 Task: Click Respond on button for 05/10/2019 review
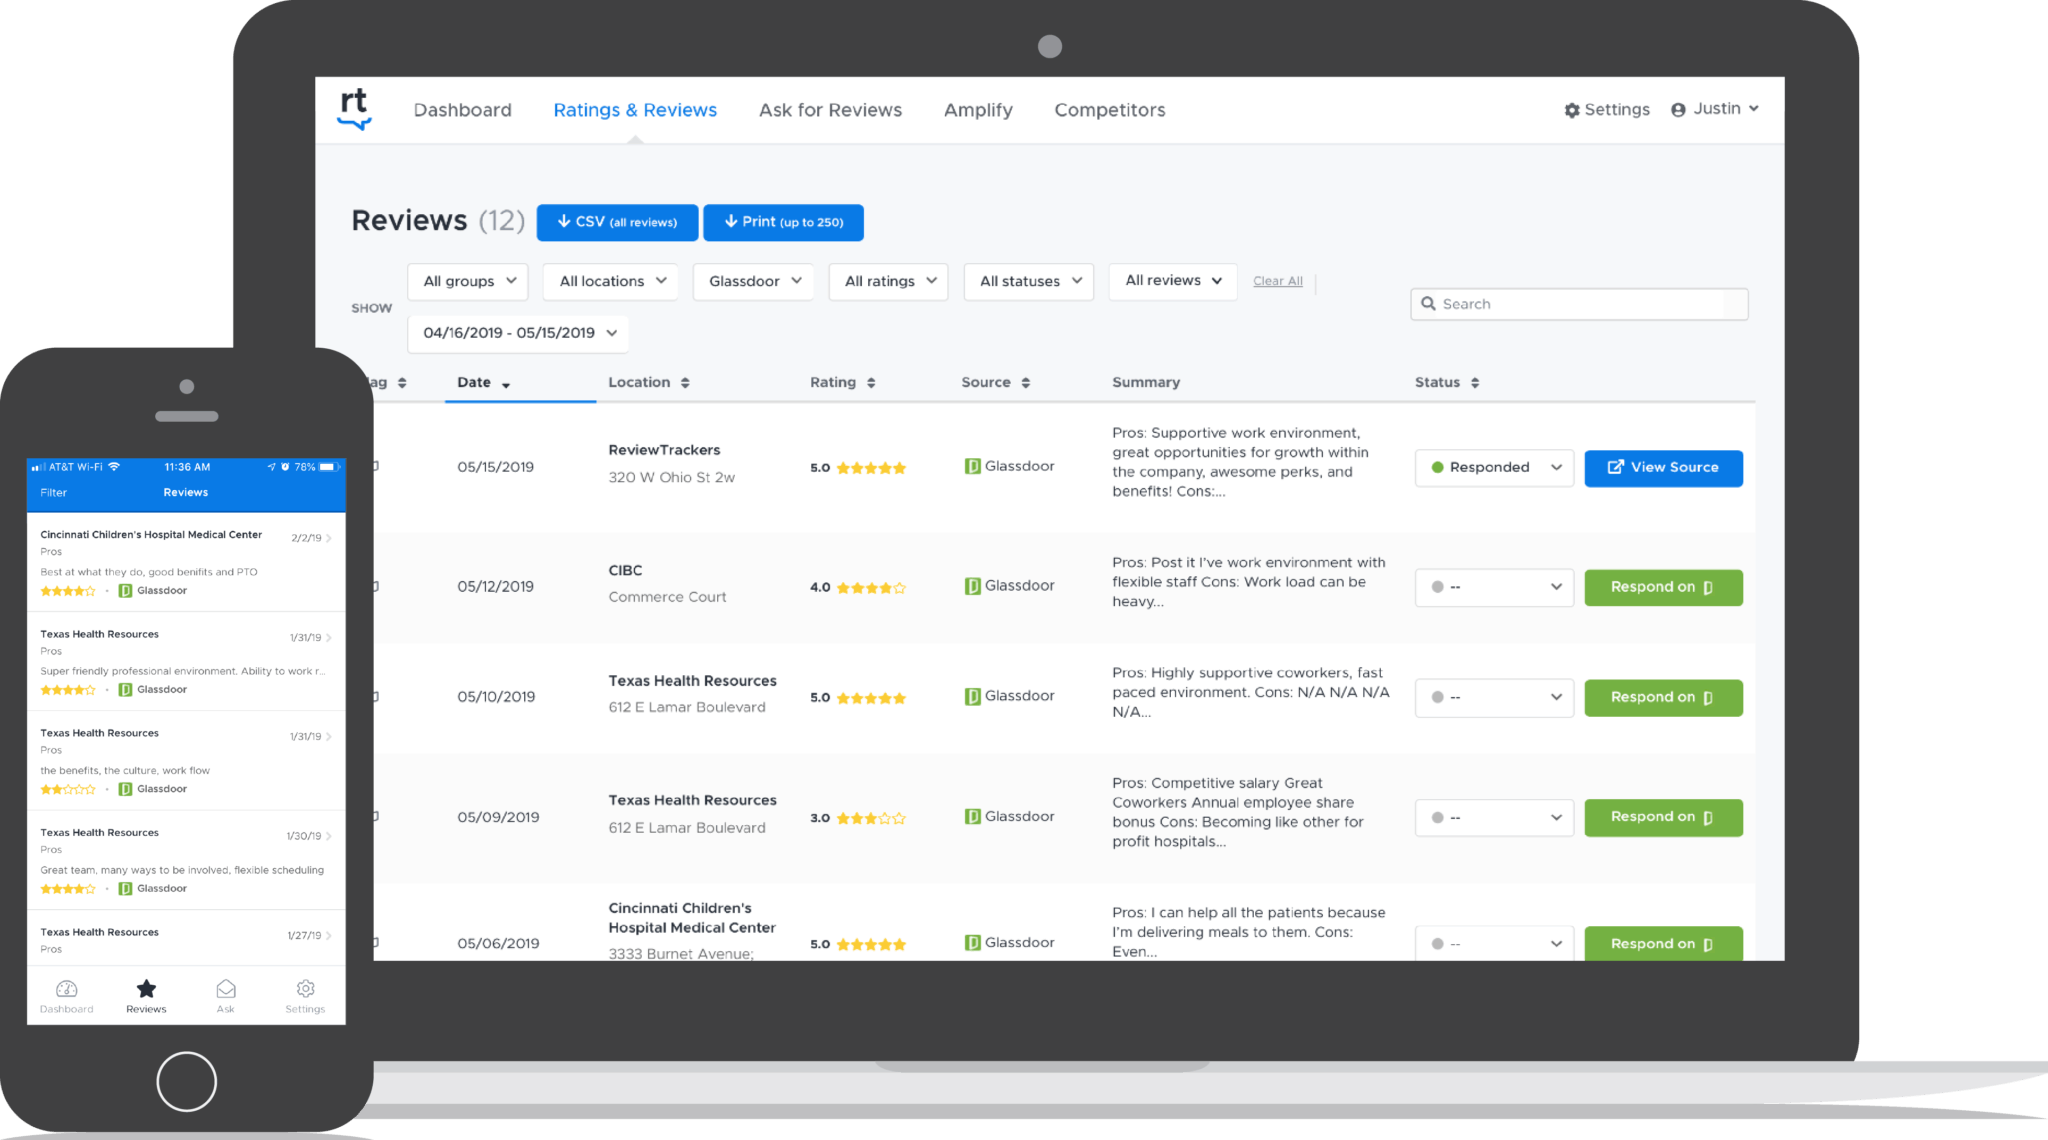pyautogui.click(x=1664, y=698)
